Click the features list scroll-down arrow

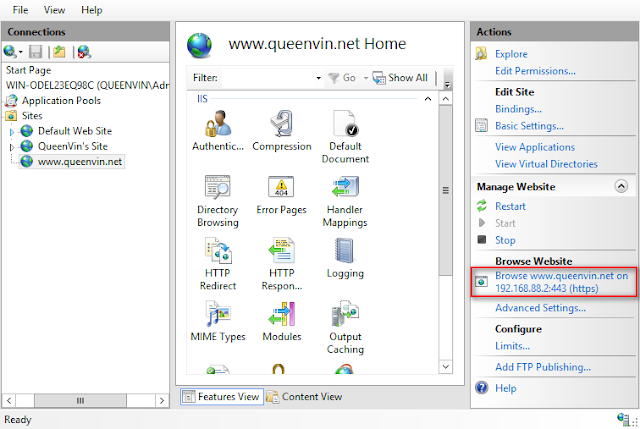pos(446,367)
